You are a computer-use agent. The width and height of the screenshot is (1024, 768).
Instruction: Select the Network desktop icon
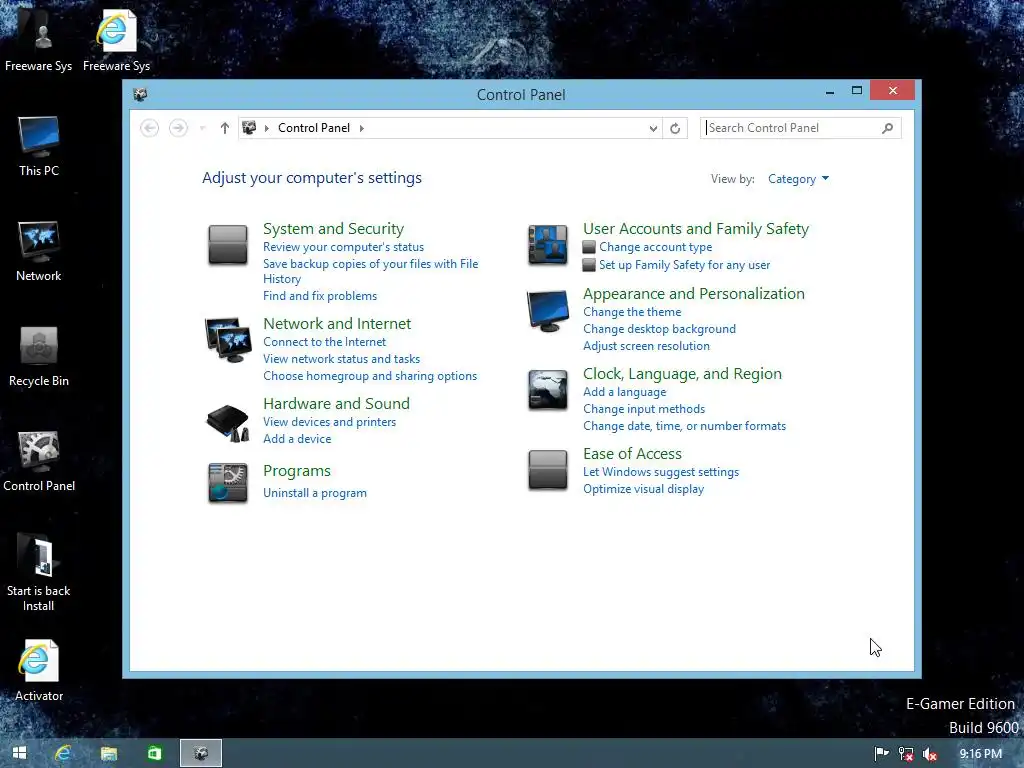tap(39, 251)
